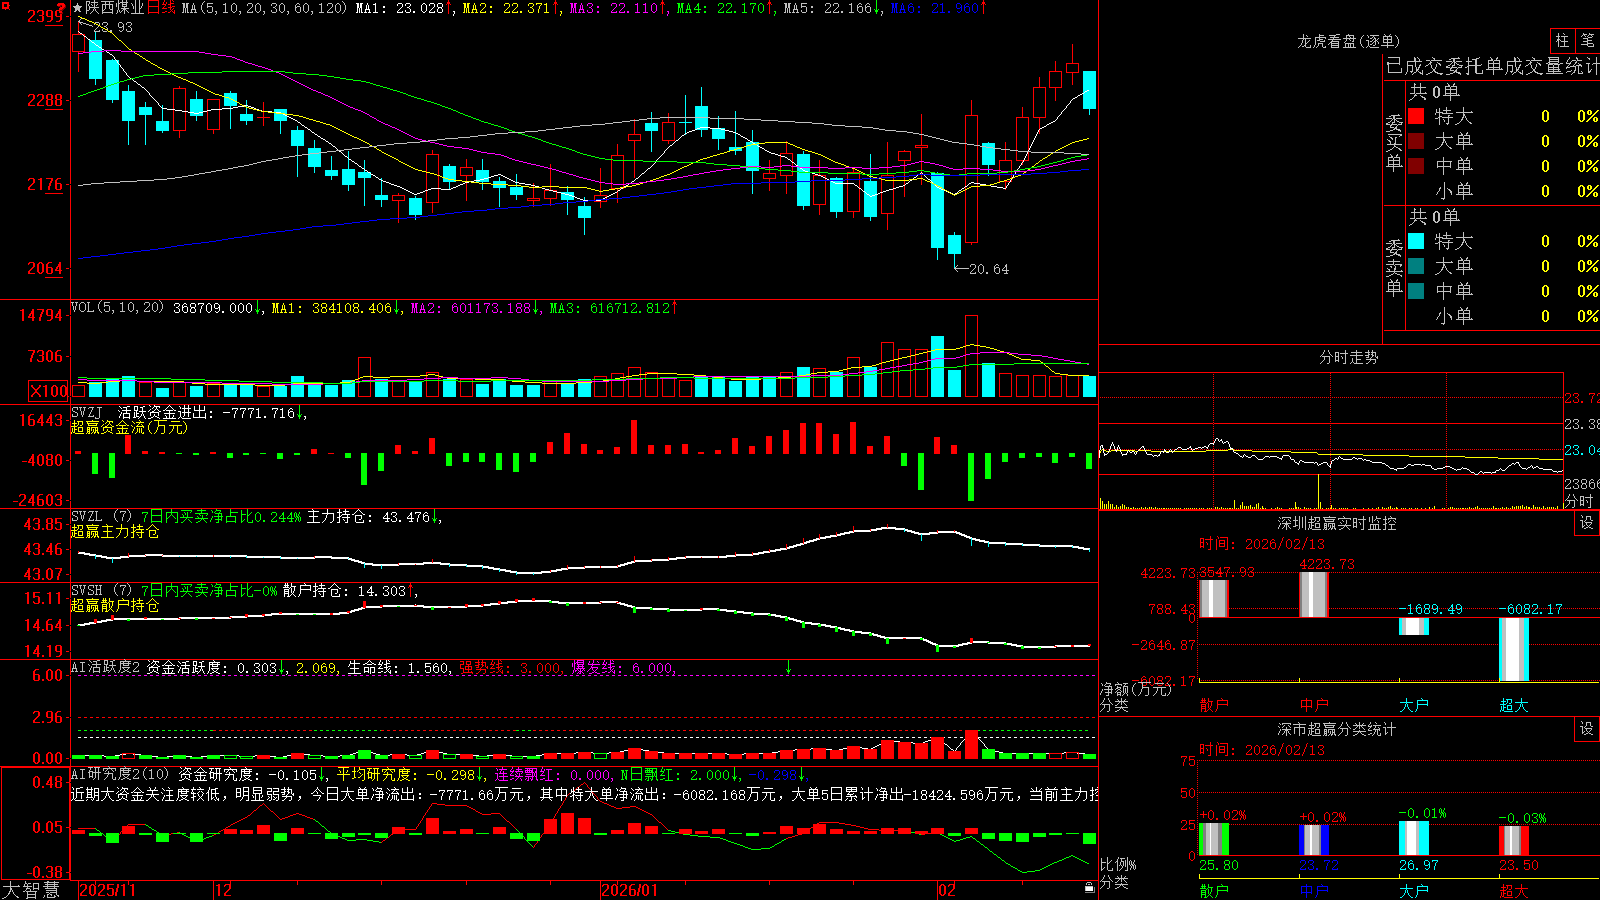Viewport: 1600px width, 900px height.
Task: Click the 超赢资金流(万元) label
Action: 129,427
